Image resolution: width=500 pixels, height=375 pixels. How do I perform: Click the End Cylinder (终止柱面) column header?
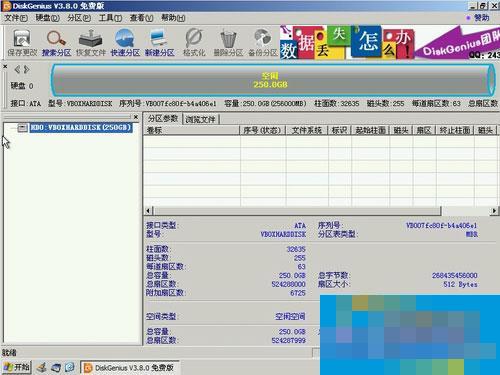pos(455,130)
